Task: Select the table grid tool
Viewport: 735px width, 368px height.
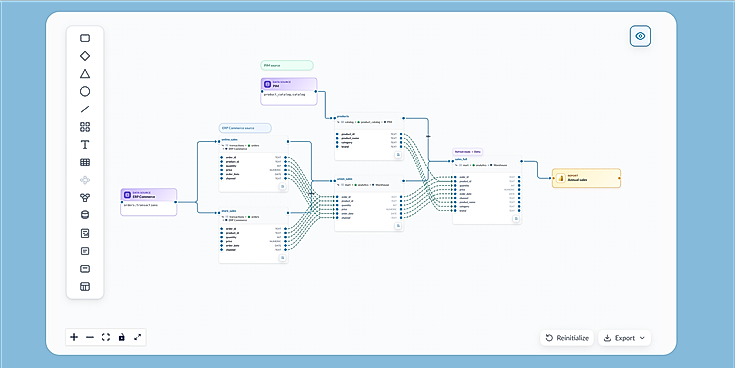Action: pos(85,162)
